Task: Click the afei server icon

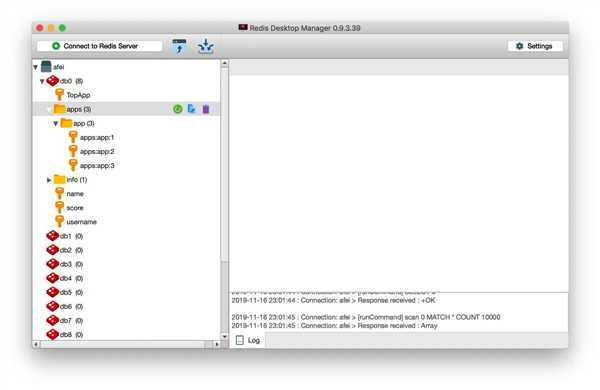Action: pyautogui.click(x=46, y=67)
